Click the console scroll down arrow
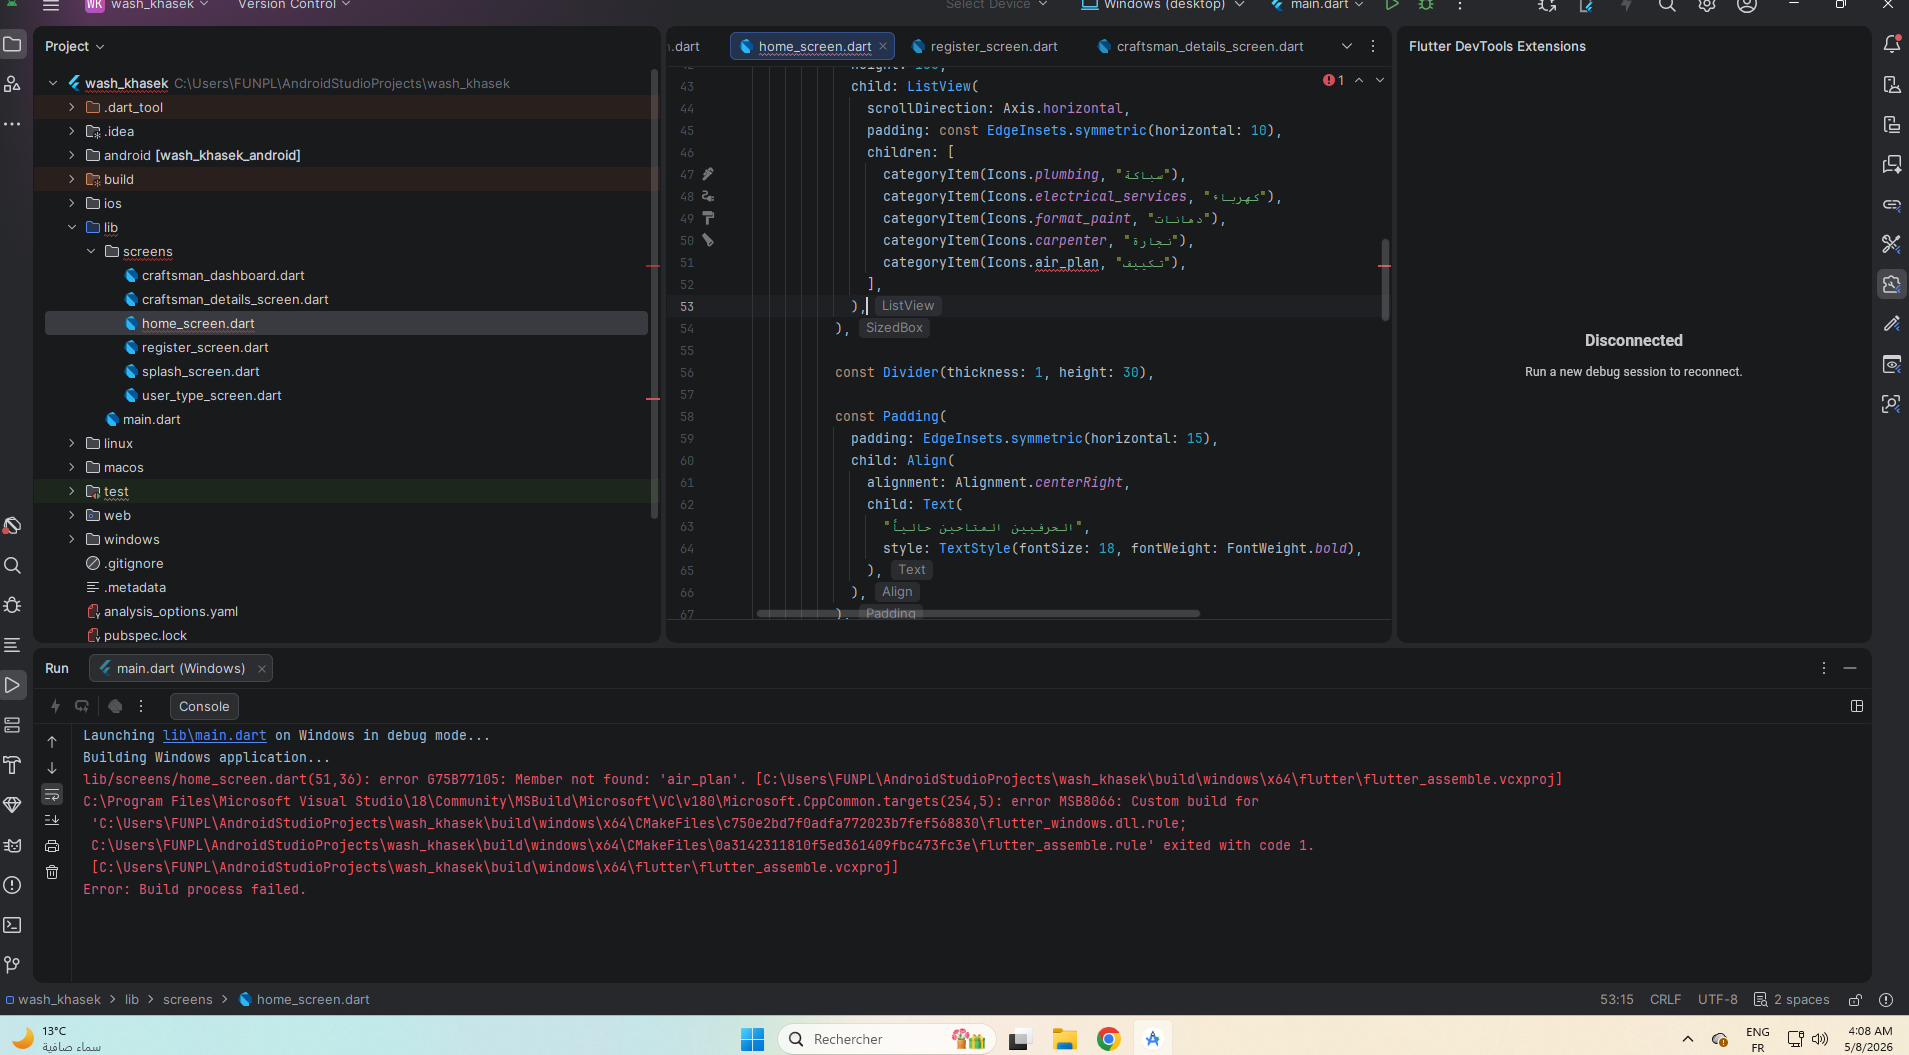 [x=52, y=768]
